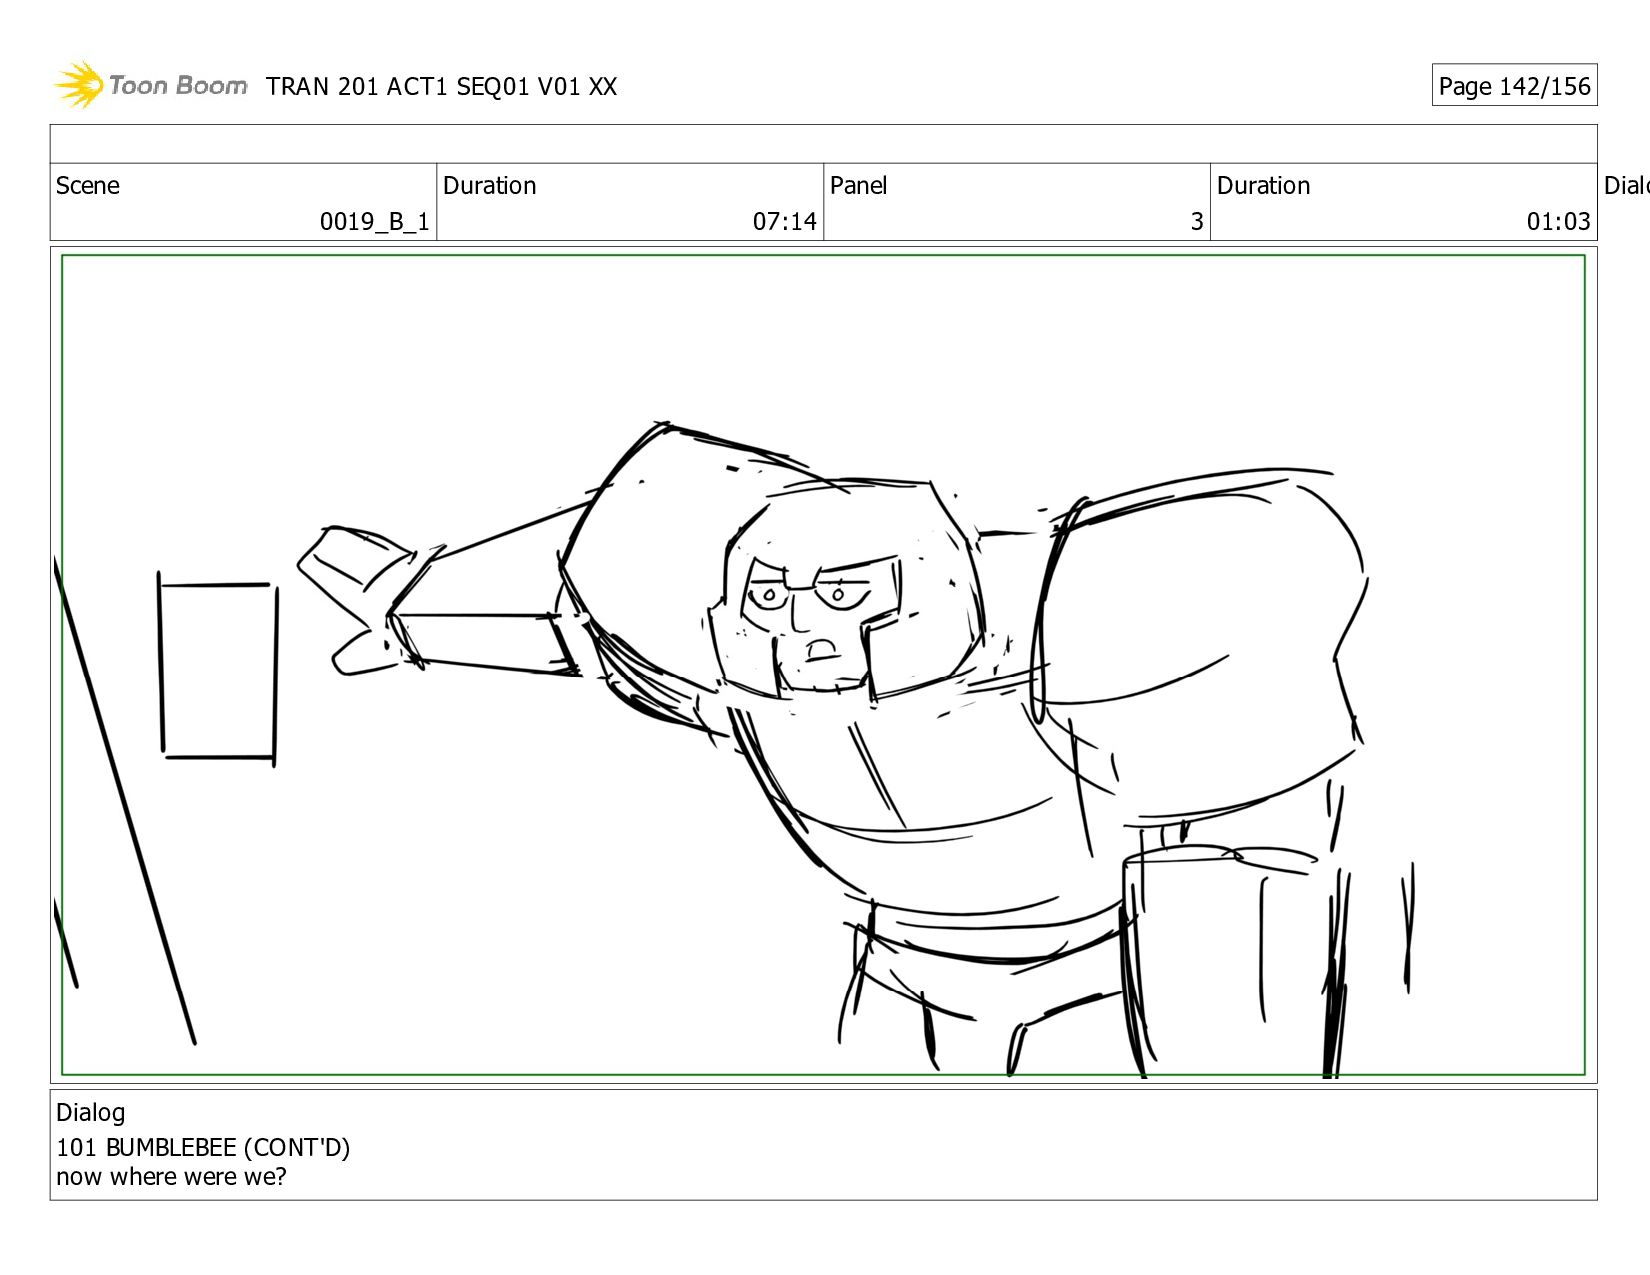This screenshot has width=1650, height=1275.
Task: Select scene duration value 07:14
Action: (784, 222)
